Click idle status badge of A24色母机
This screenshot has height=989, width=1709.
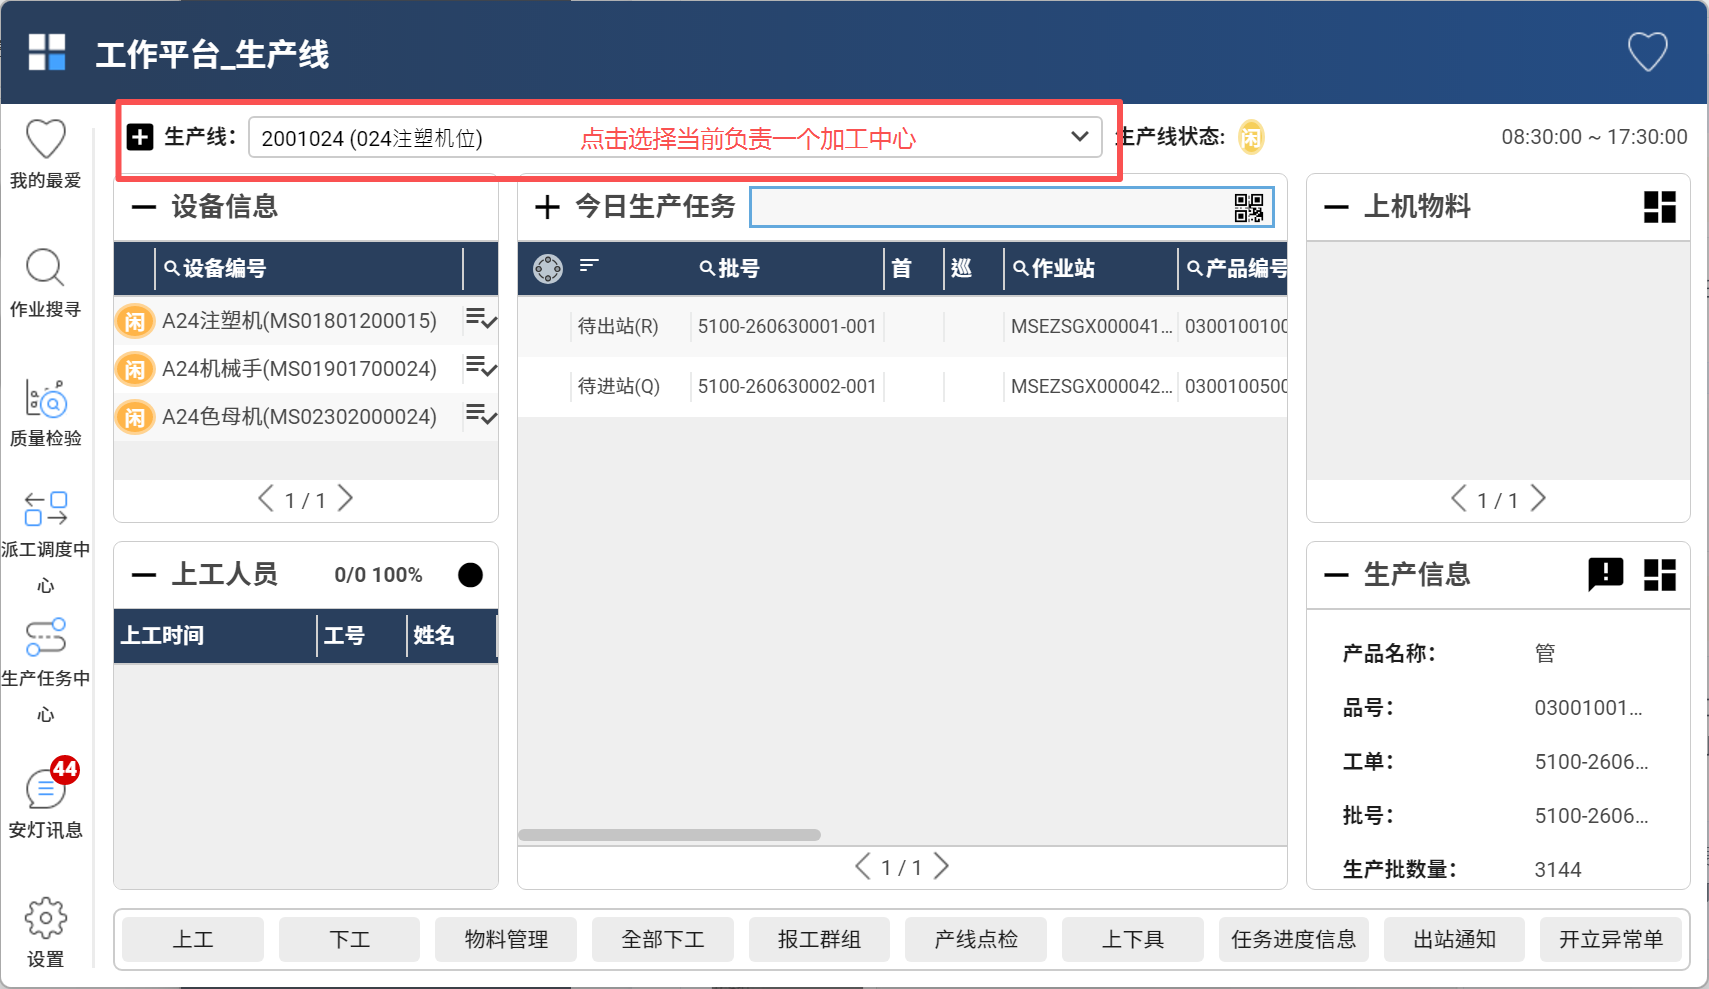tap(135, 417)
